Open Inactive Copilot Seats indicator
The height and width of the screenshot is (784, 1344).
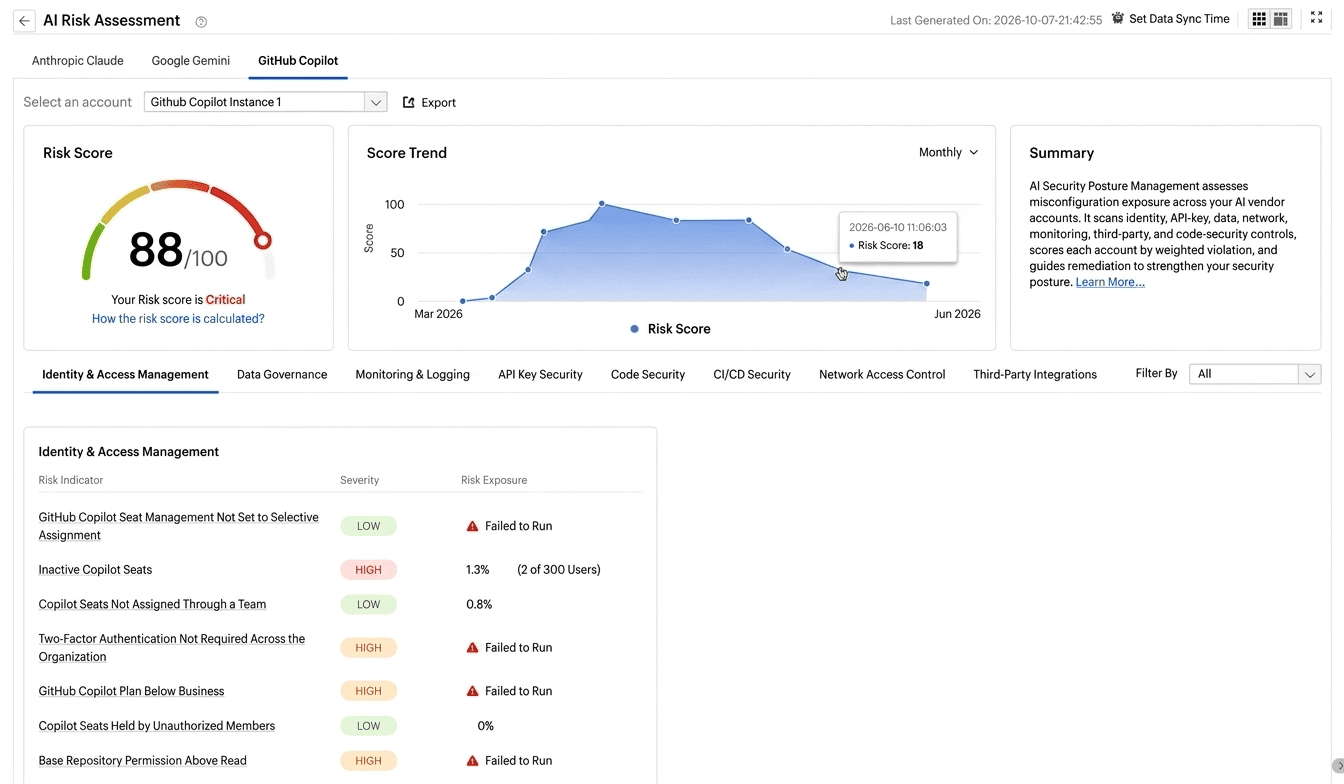pyautogui.click(x=95, y=570)
